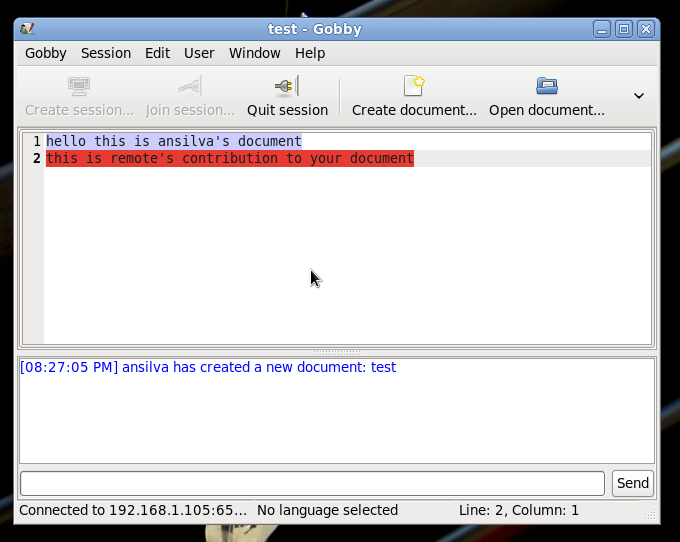Click the Gobby app icon in title bar
This screenshot has width=680, height=542.
[x=28, y=29]
